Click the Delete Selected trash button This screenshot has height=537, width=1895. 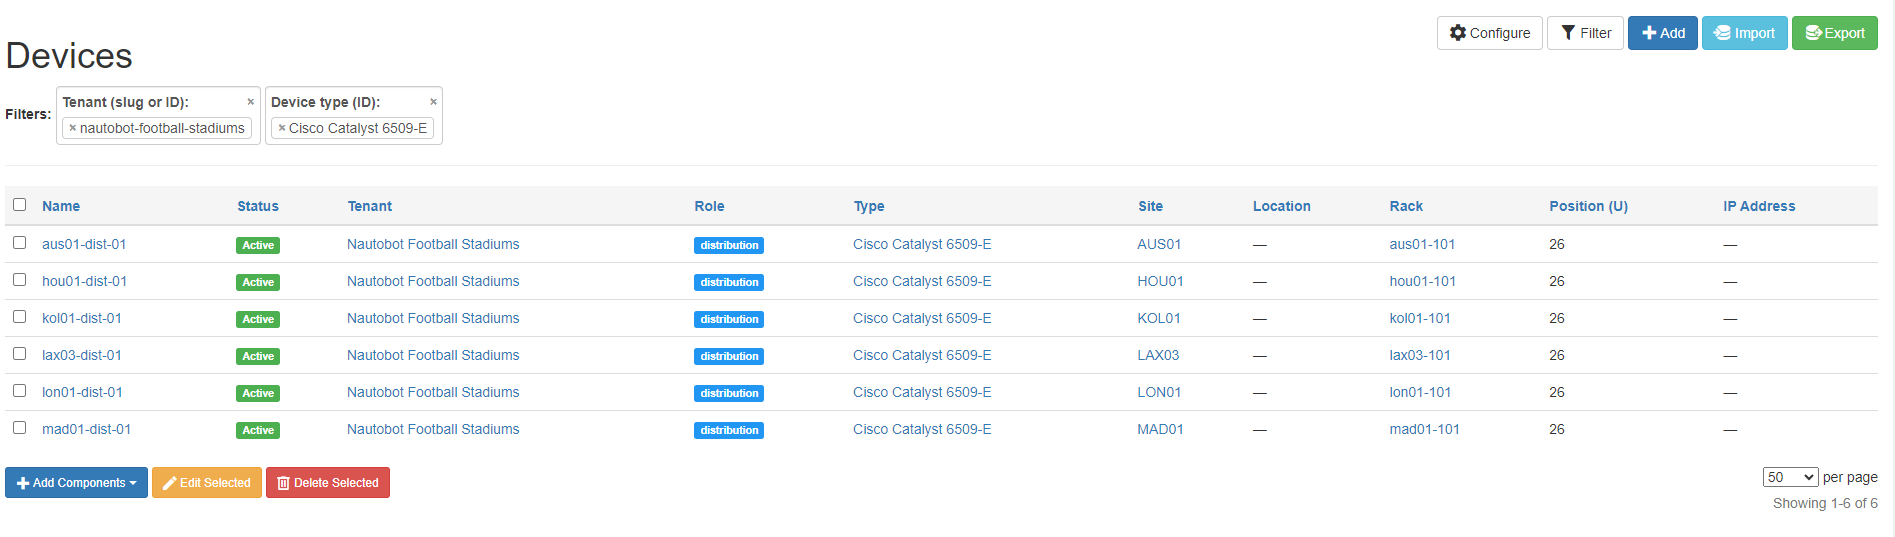tap(328, 483)
